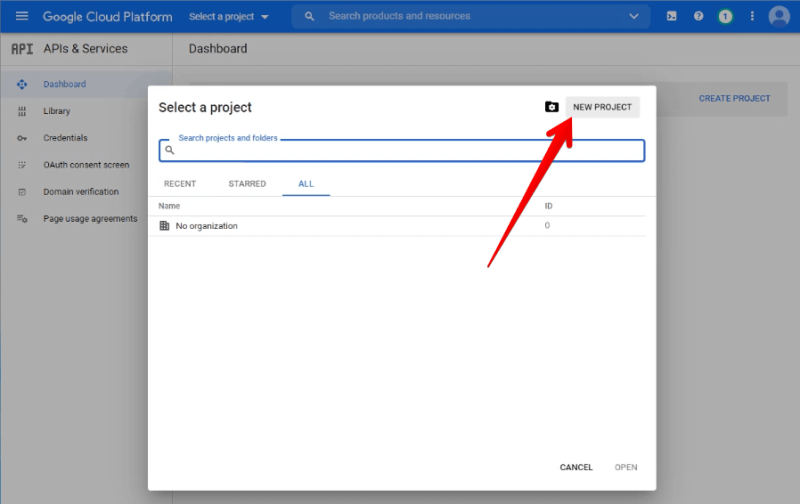Open the three-dot settings menu in header
The image size is (800, 504).
(752, 16)
